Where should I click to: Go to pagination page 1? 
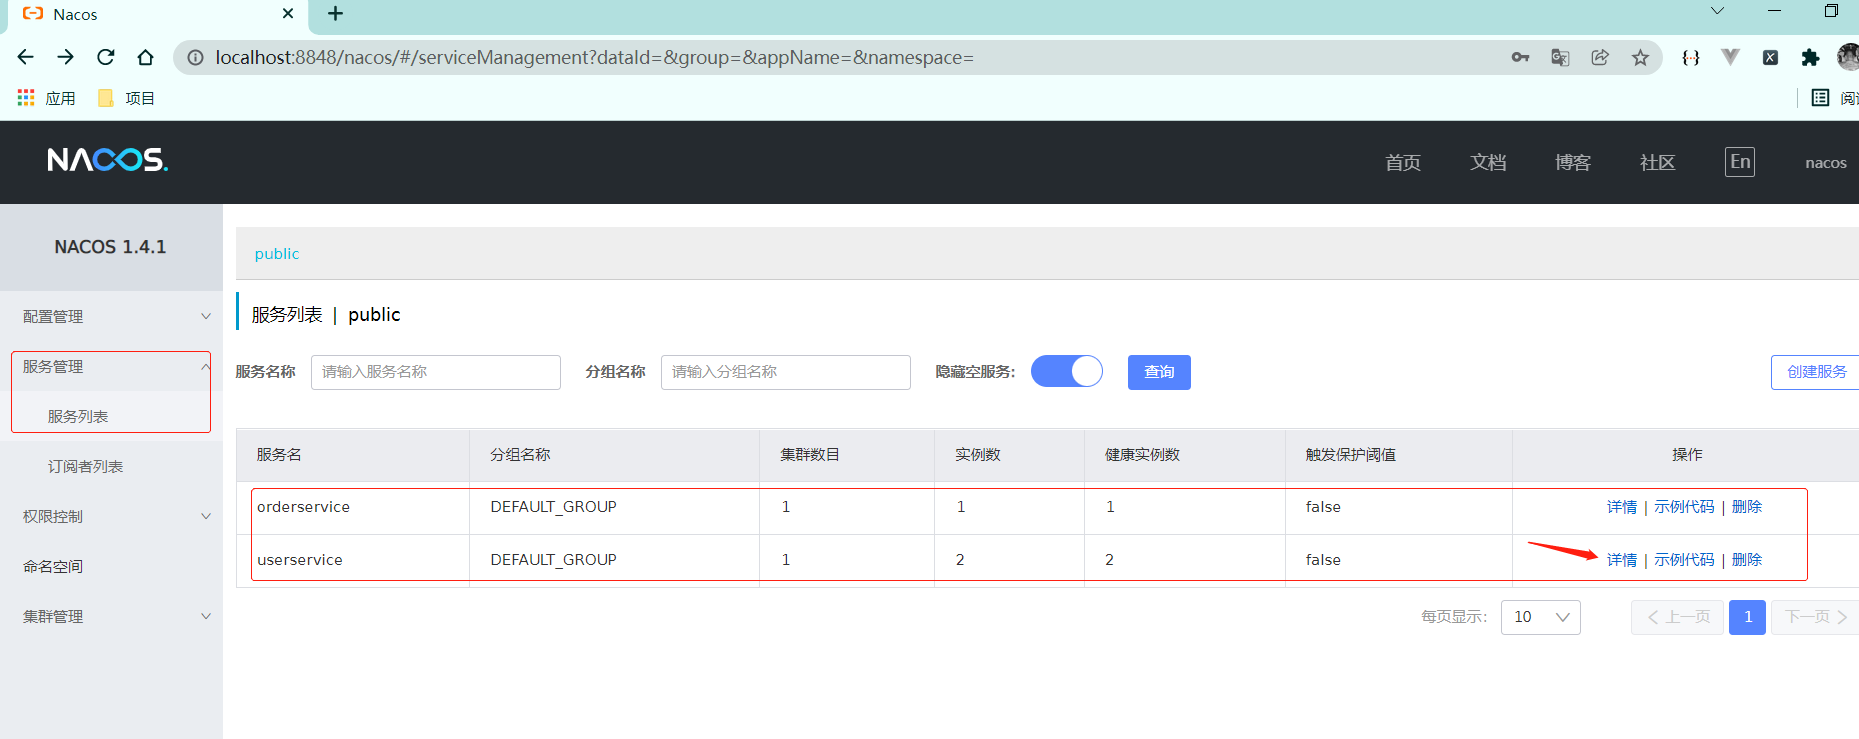click(1748, 617)
